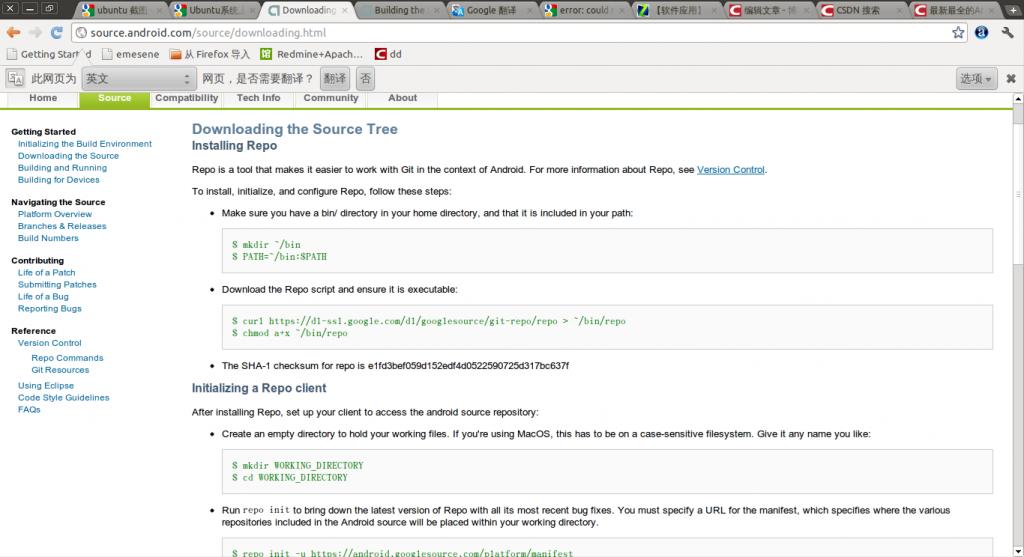This screenshot has height=557, width=1024.
Task: Open Reporting Bugs sidebar link
Action: point(50,308)
